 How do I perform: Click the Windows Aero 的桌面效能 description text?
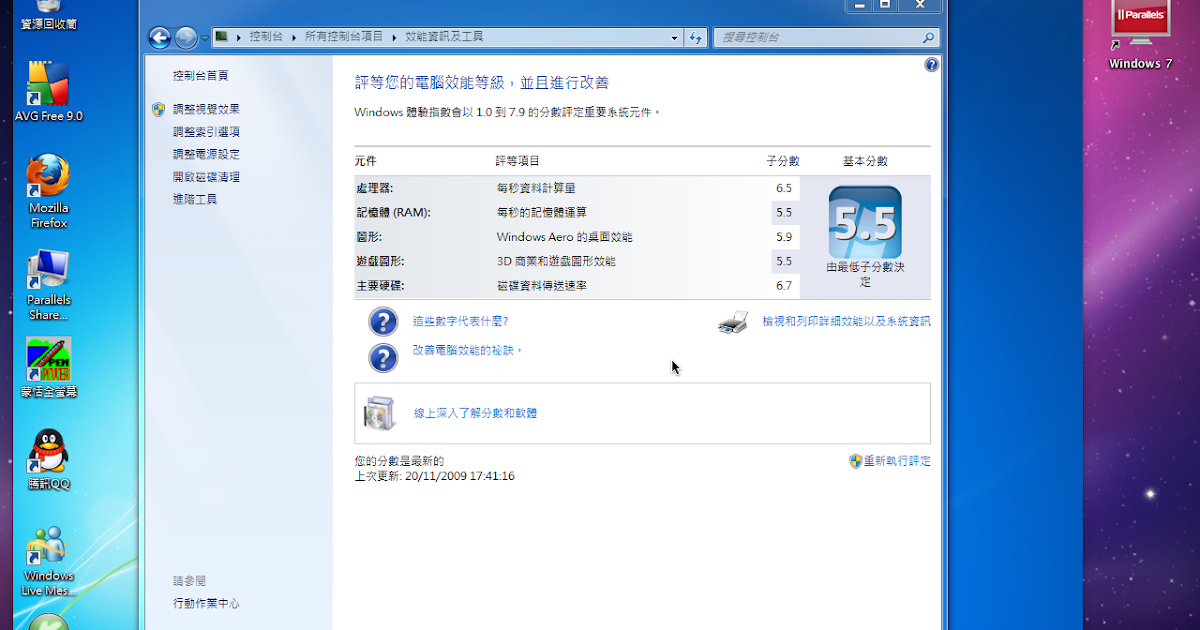pos(564,237)
